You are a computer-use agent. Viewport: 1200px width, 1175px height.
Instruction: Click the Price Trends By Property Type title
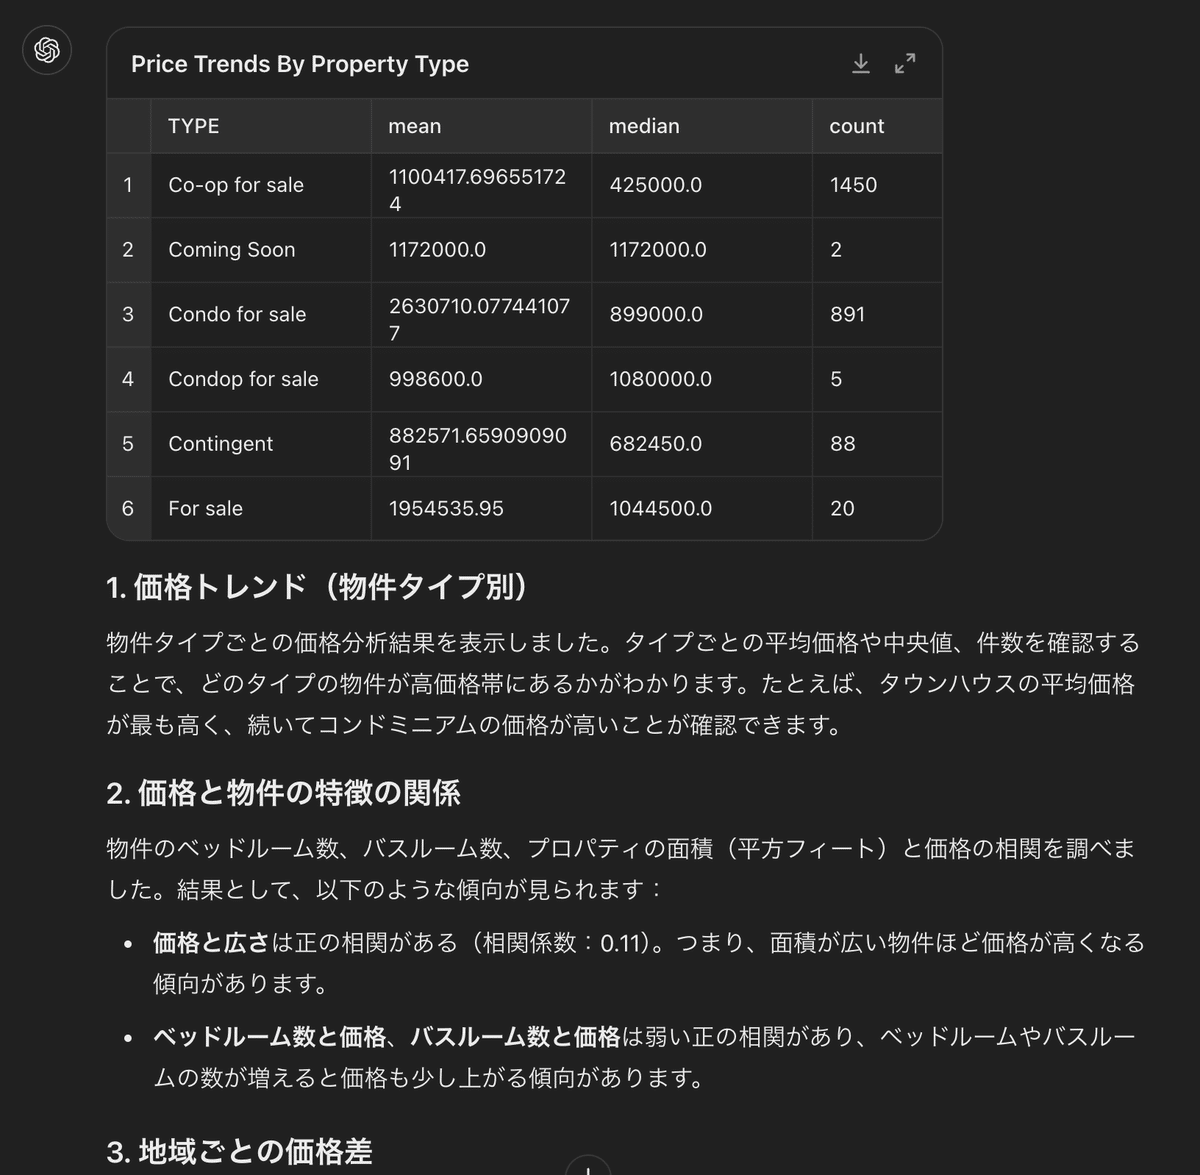[300, 64]
